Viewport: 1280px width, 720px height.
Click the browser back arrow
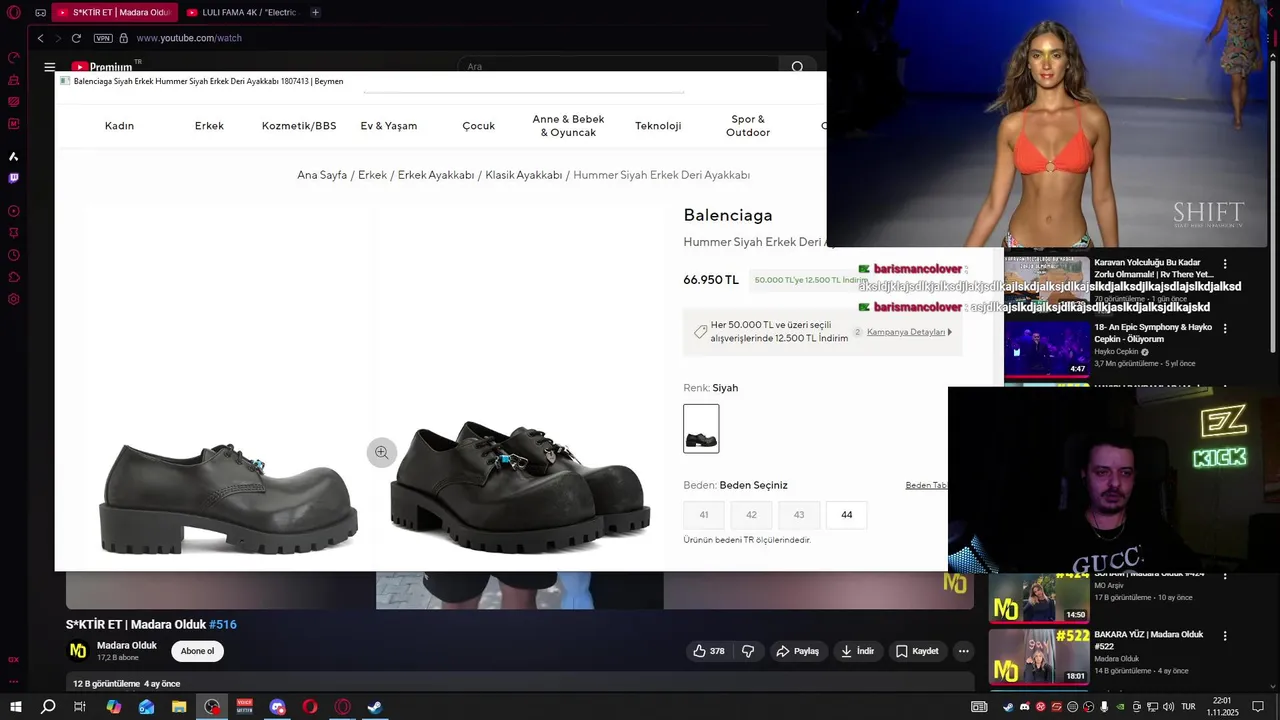tap(40, 38)
